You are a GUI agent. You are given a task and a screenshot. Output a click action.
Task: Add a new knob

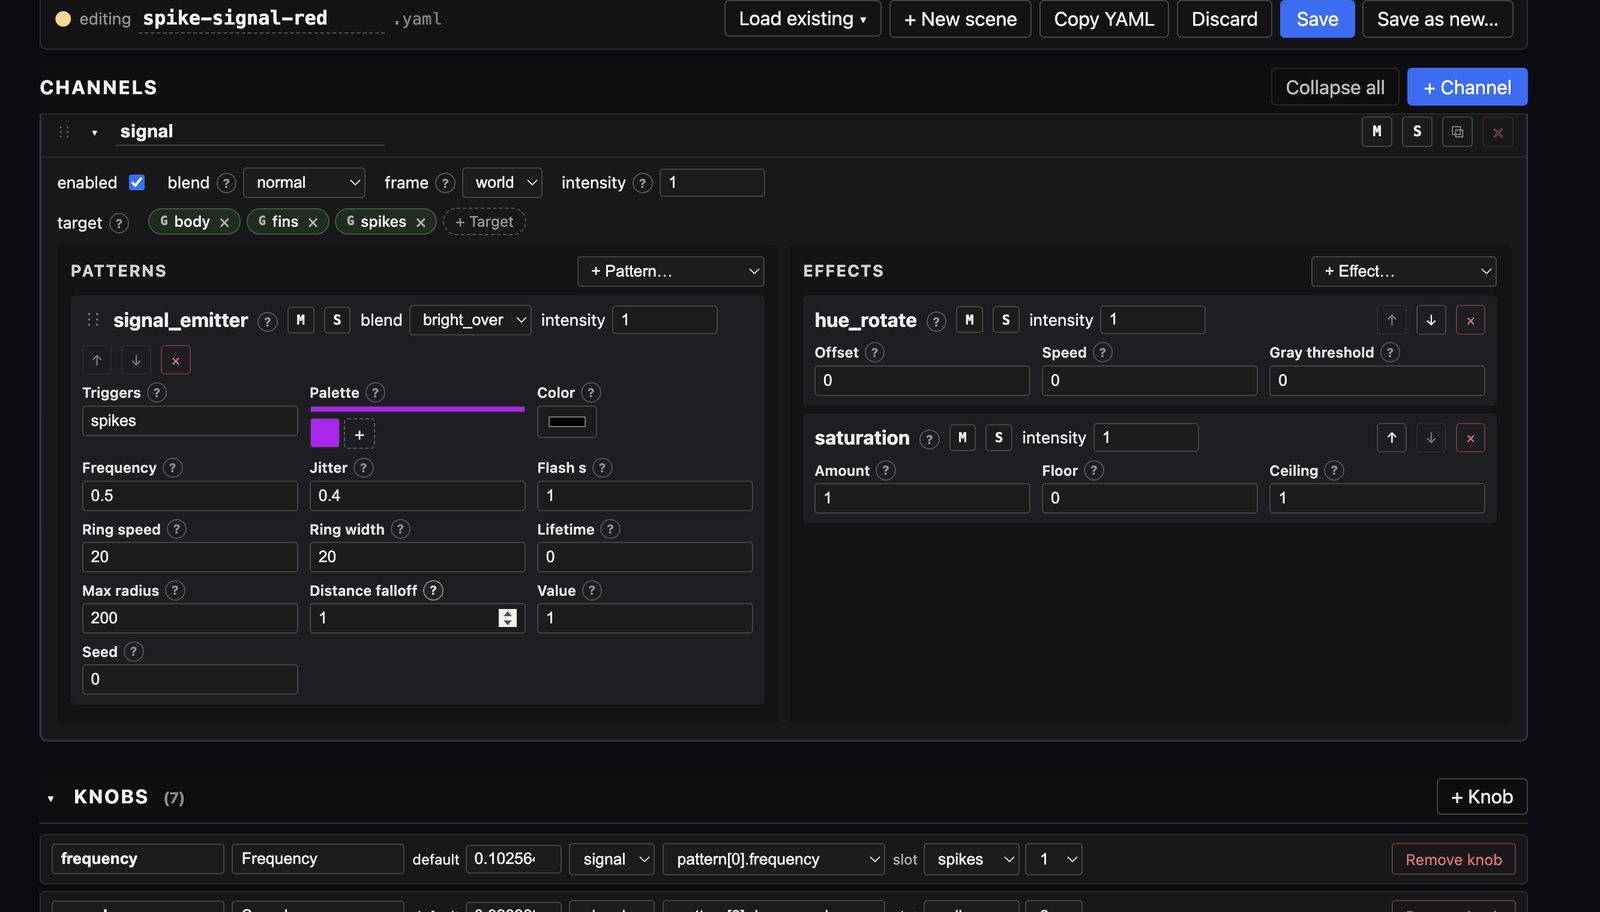(1482, 797)
